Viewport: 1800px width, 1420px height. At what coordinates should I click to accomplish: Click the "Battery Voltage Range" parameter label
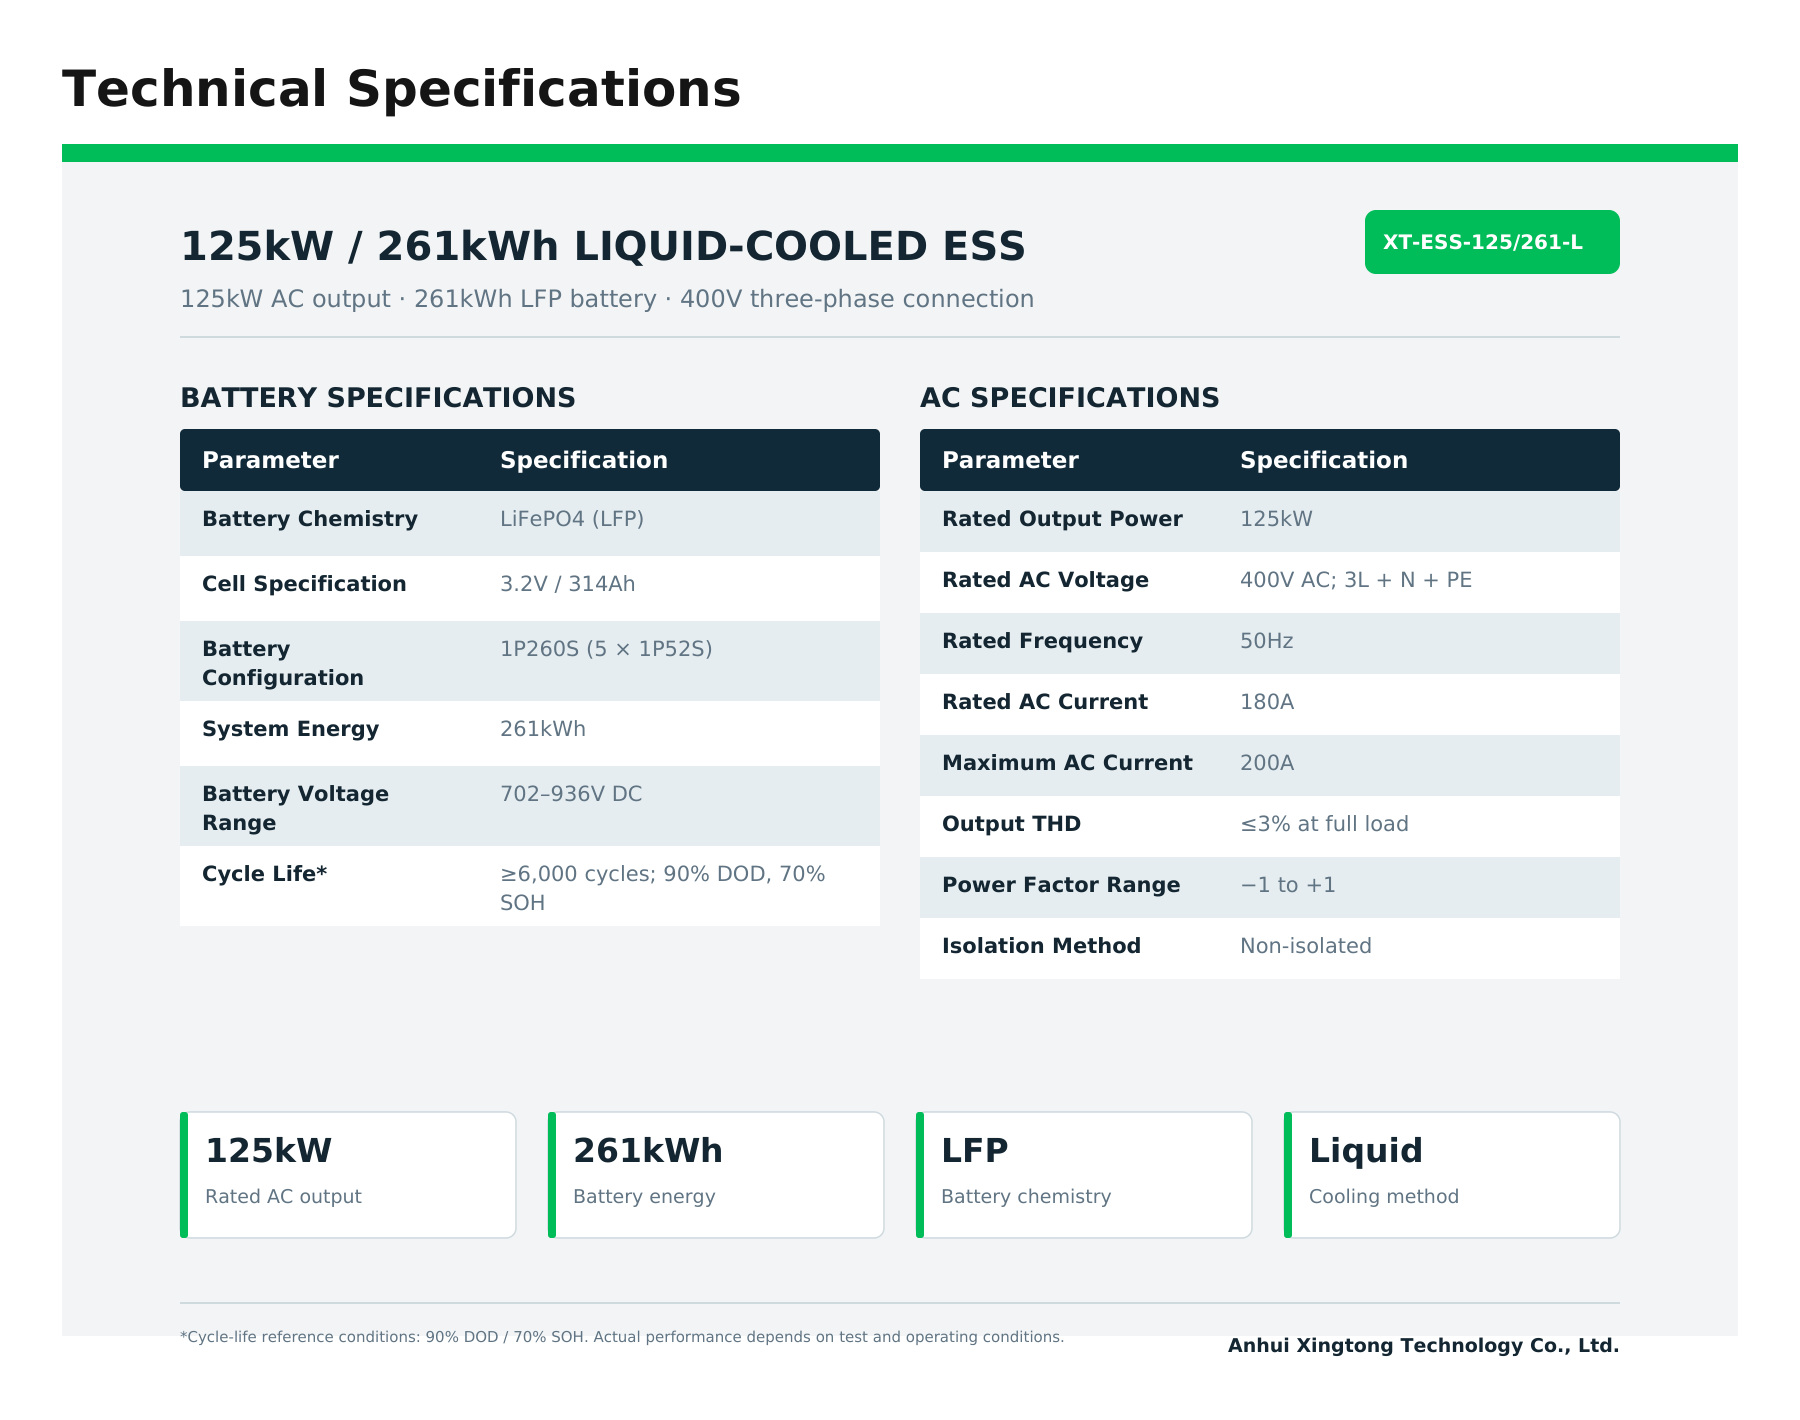point(295,808)
